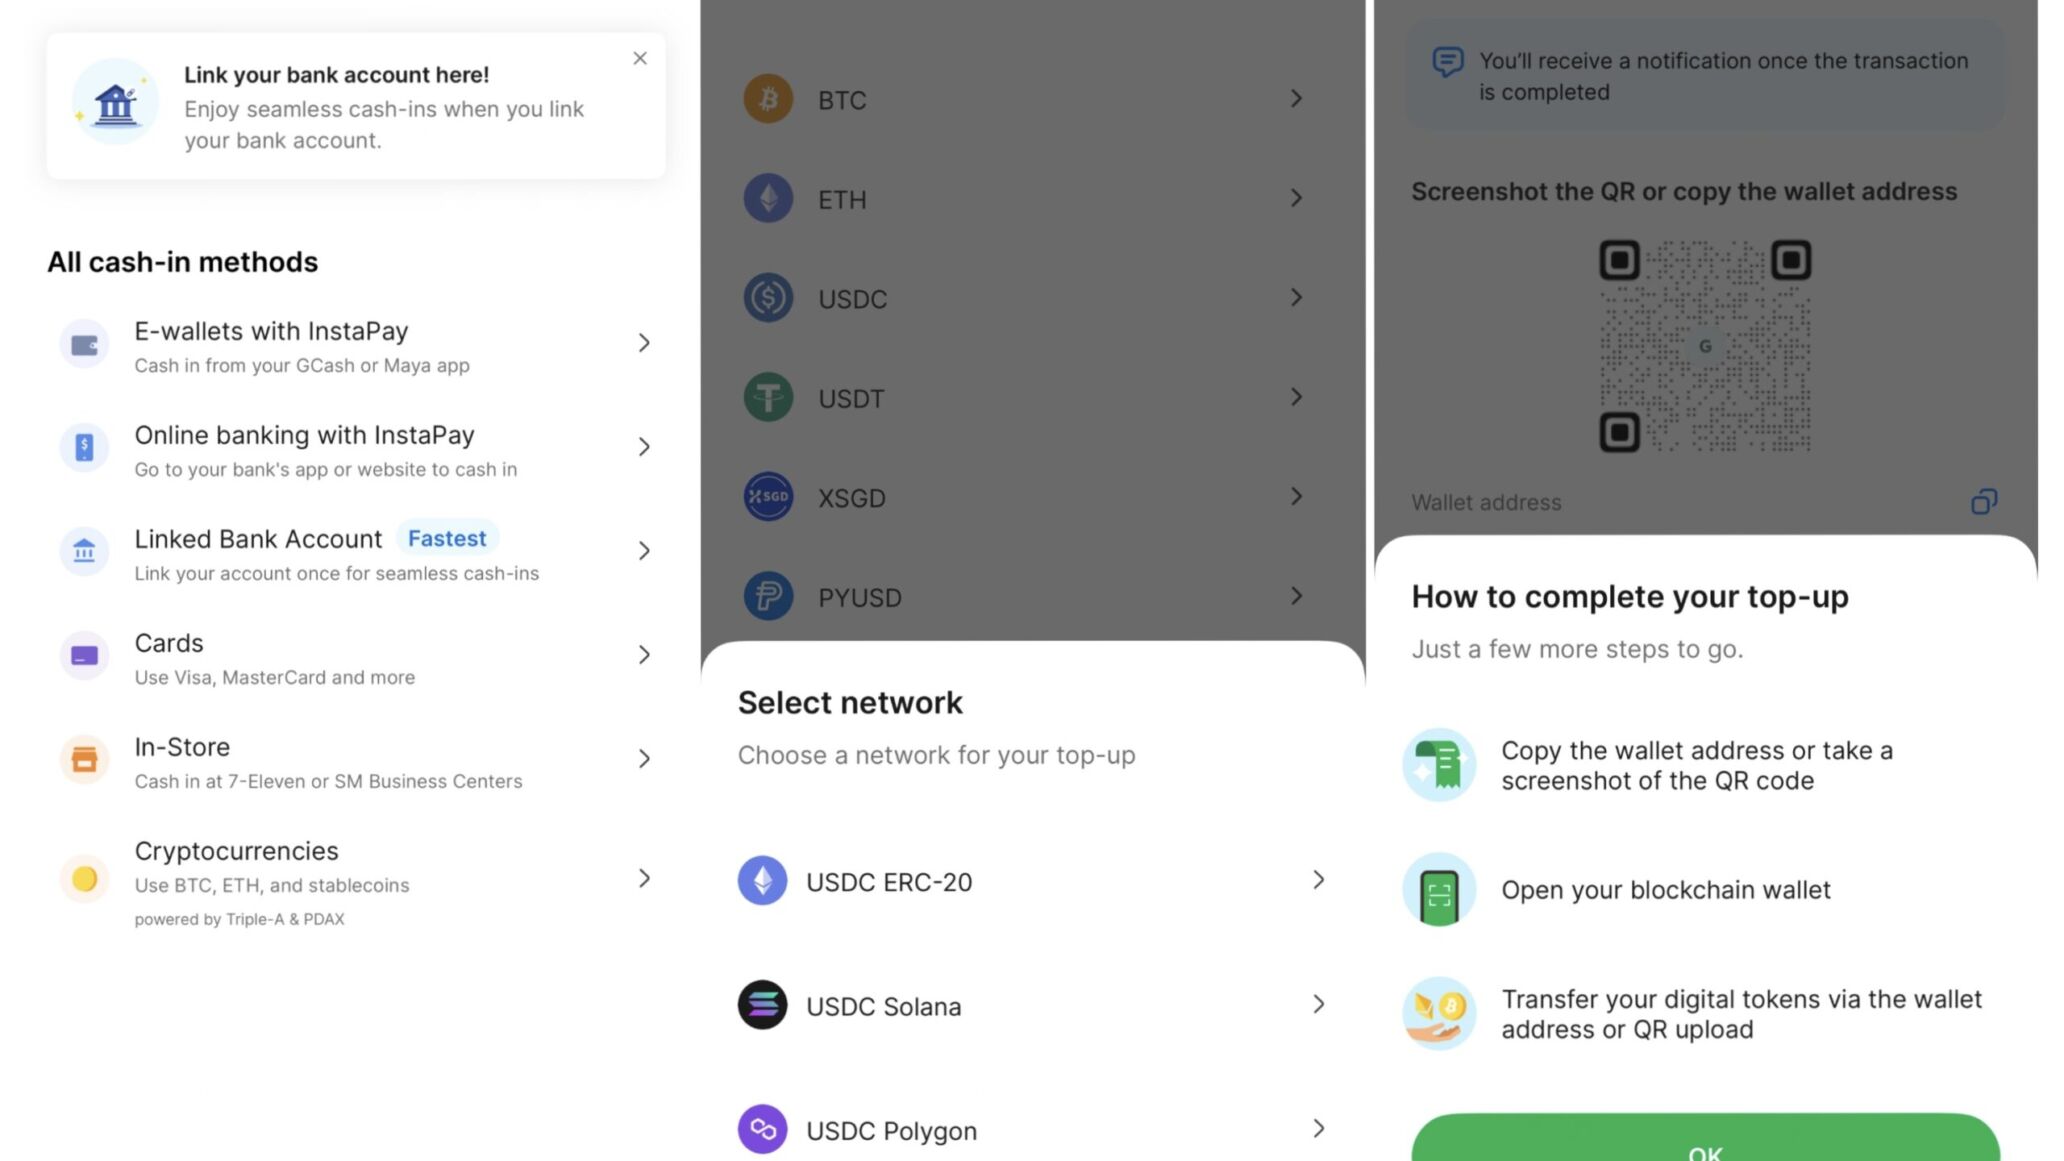Click the USDT Tether icon
The height and width of the screenshot is (1161, 2064).
click(767, 397)
